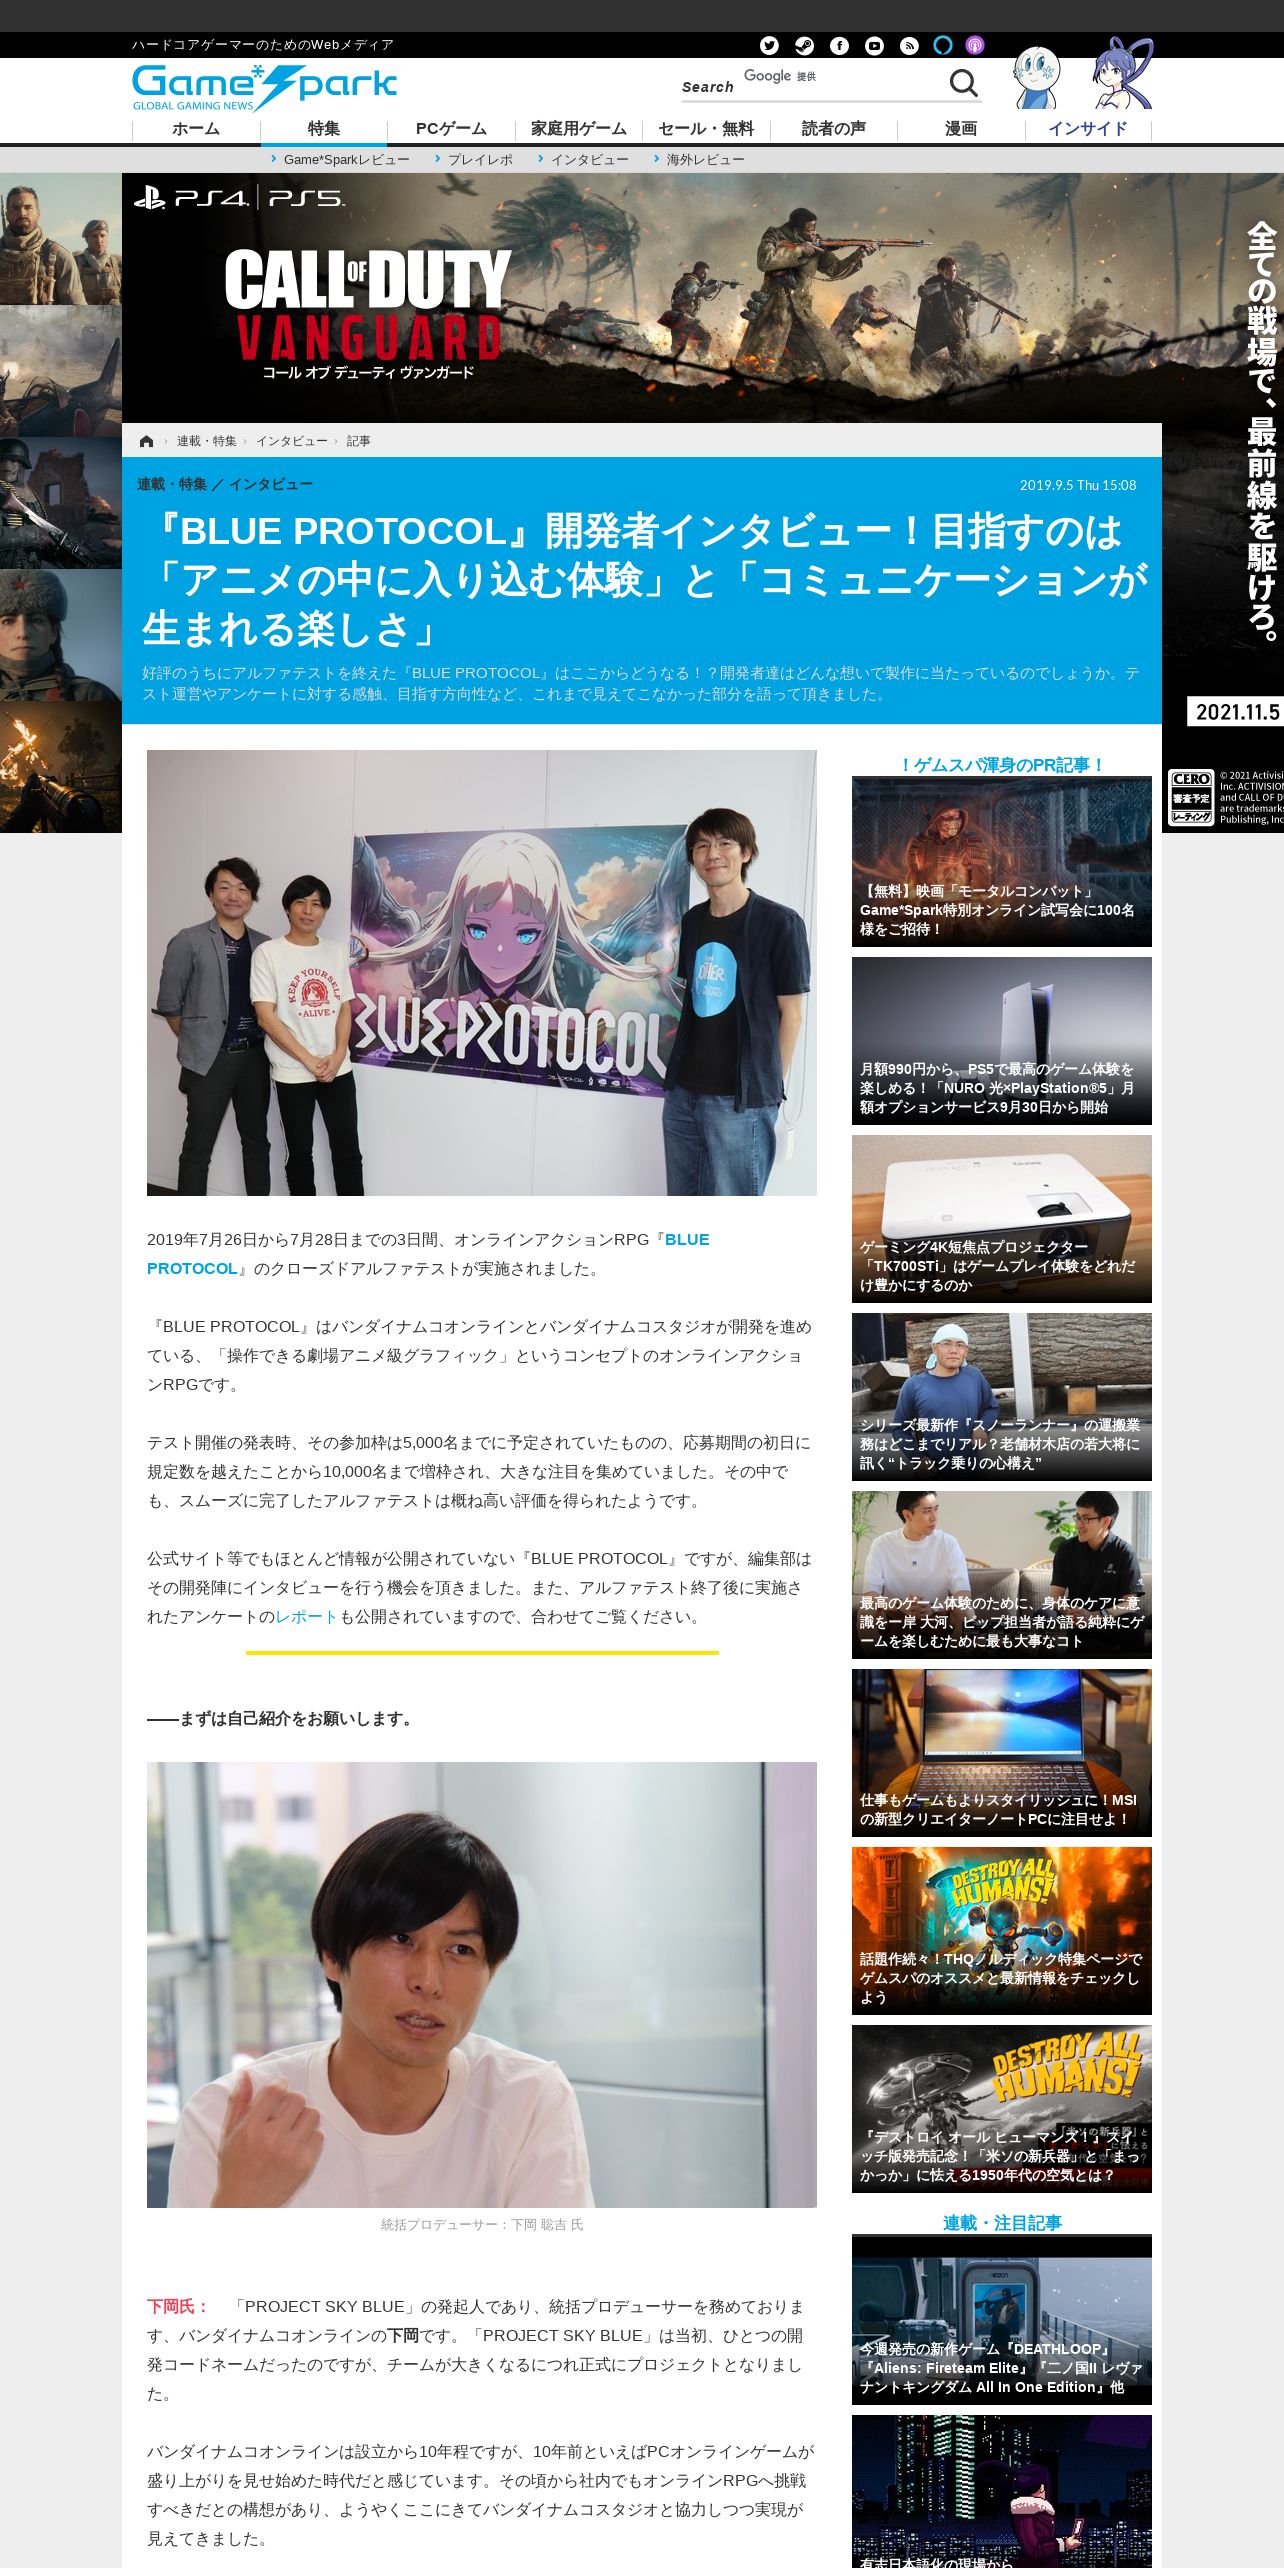Click the インタビュー breadcrumb link
1284x2568 pixels.
pyautogui.click(x=291, y=441)
